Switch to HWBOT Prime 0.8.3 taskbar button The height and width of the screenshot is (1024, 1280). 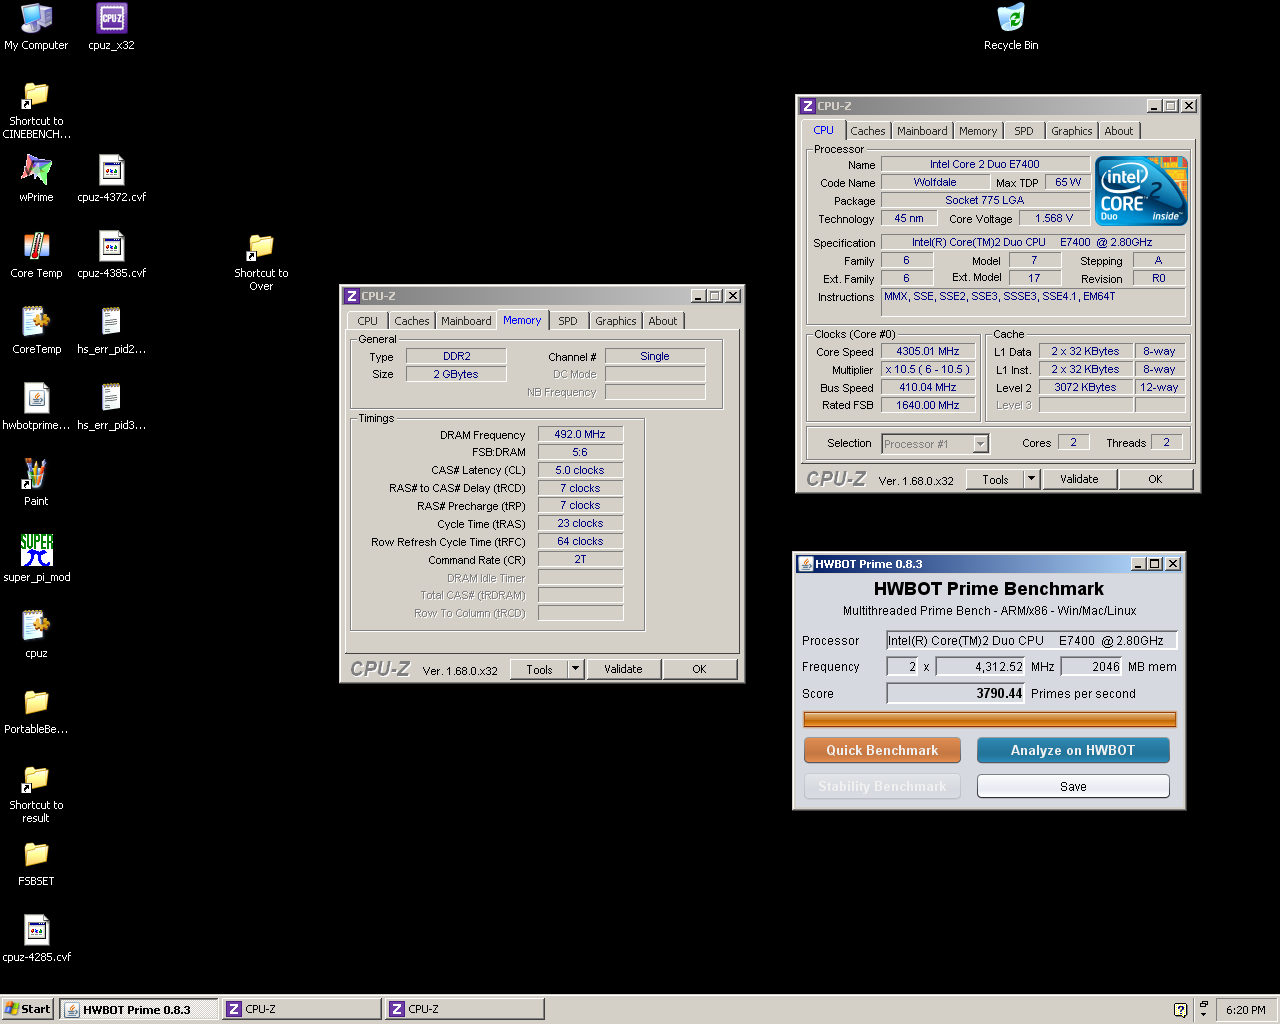139,1009
